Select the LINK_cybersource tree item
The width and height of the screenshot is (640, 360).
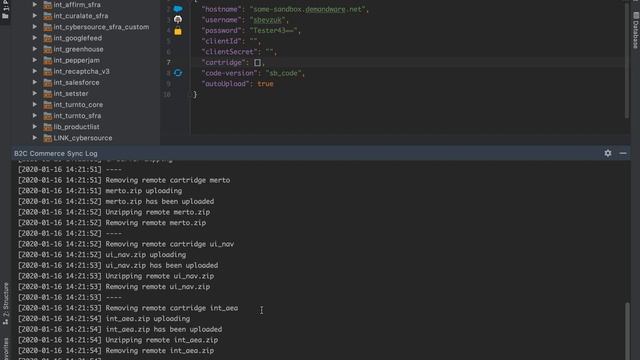(x=83, y=138)
